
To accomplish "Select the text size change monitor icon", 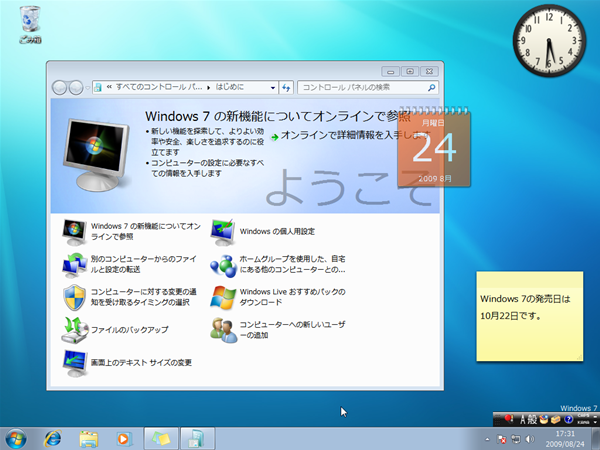I will [75, 363].
